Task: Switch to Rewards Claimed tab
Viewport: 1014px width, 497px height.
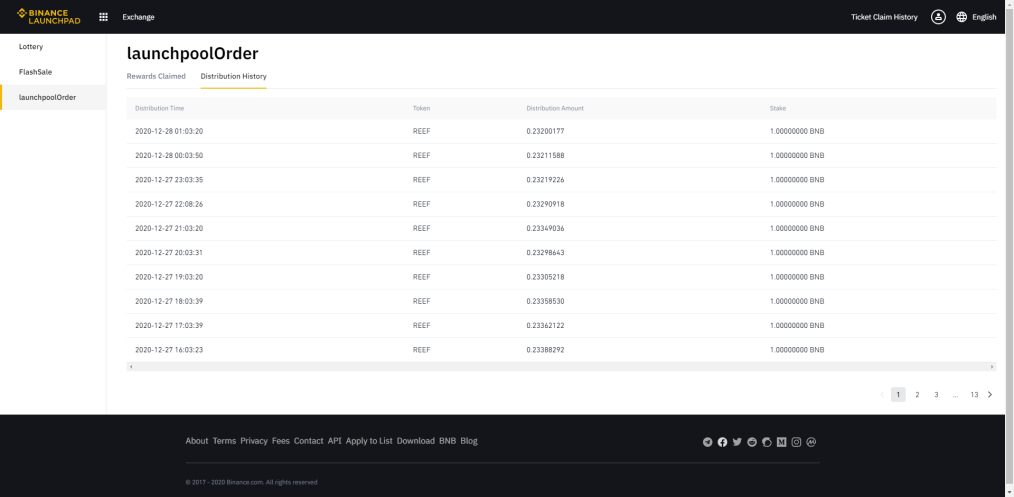Action: (x=156, y=76)
